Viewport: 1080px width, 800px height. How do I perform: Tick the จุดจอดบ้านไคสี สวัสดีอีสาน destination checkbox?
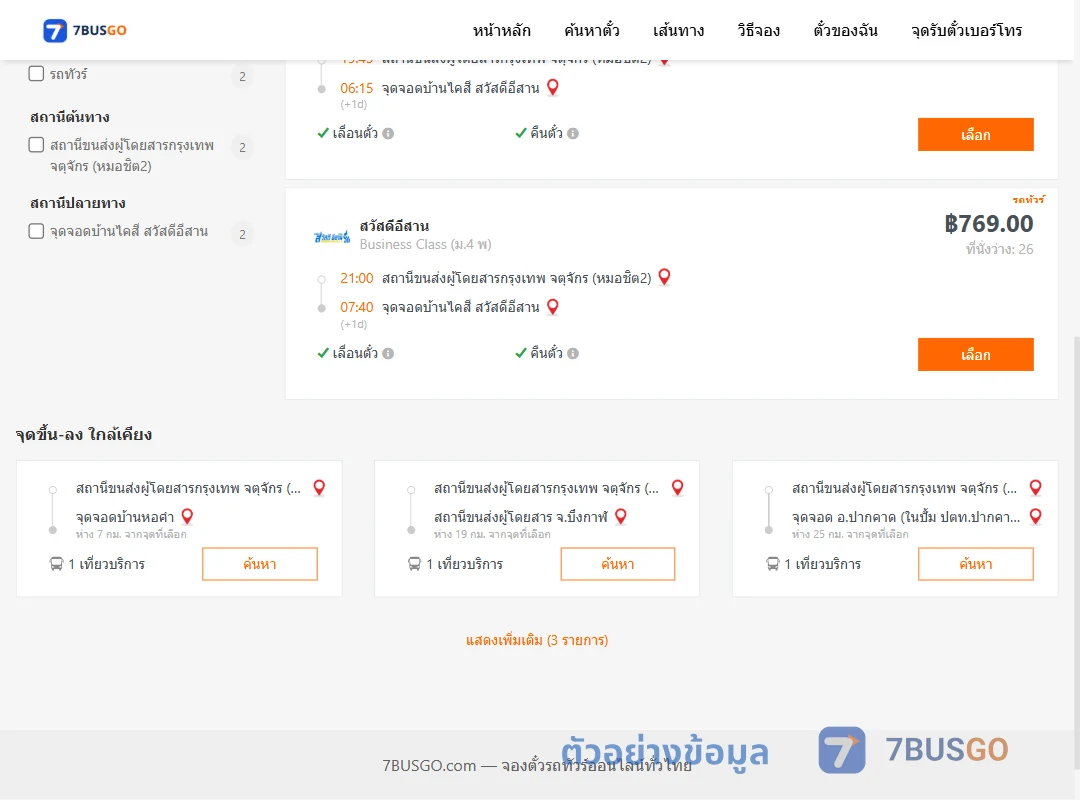click(37, 231)
